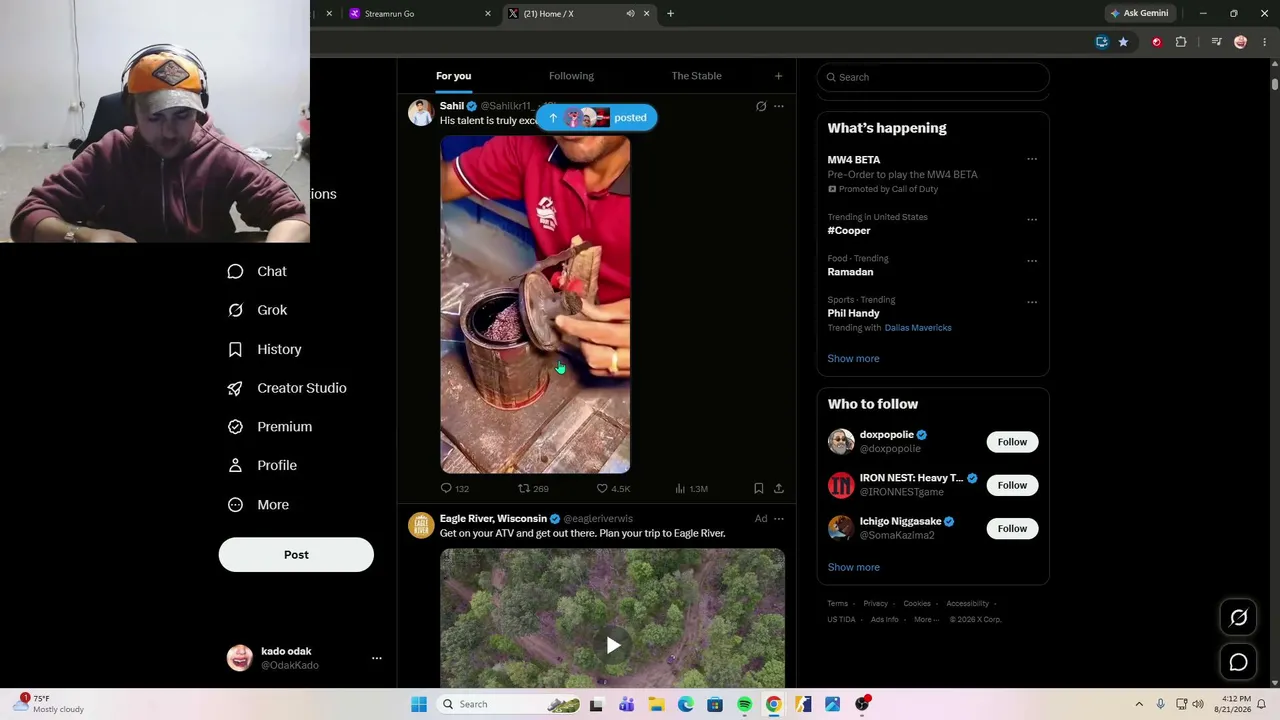This screenshot has width=1280, height=720.
Task: View analytics for Sahil's post
Action: [680, 488]
